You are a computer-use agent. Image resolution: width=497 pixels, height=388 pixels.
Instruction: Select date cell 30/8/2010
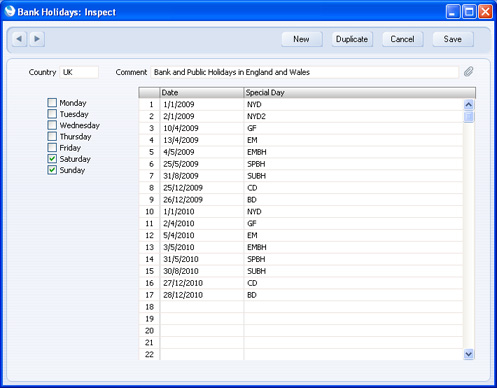point(202,271)
